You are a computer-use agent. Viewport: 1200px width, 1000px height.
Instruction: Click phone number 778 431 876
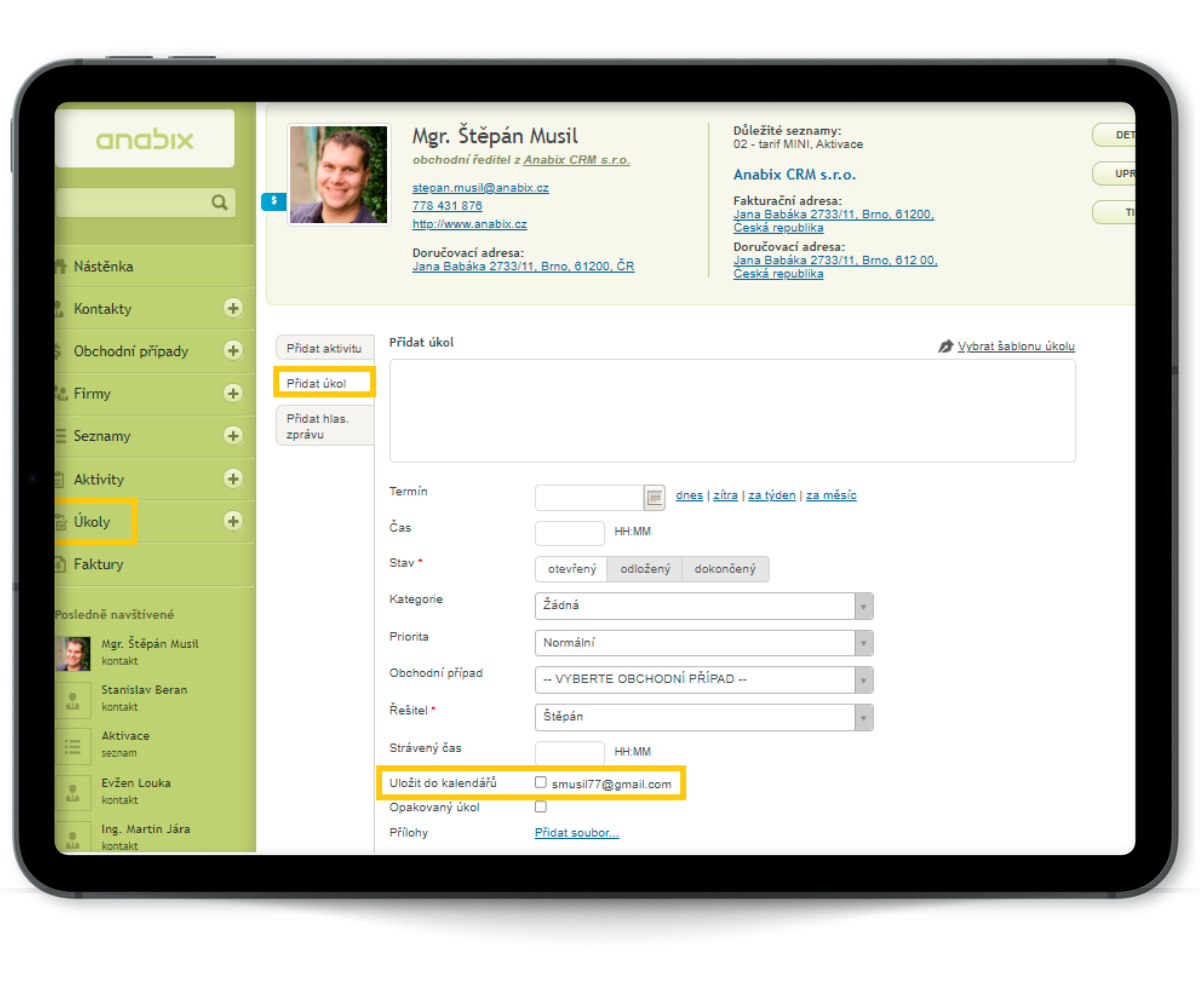click(x=447, y=206)
